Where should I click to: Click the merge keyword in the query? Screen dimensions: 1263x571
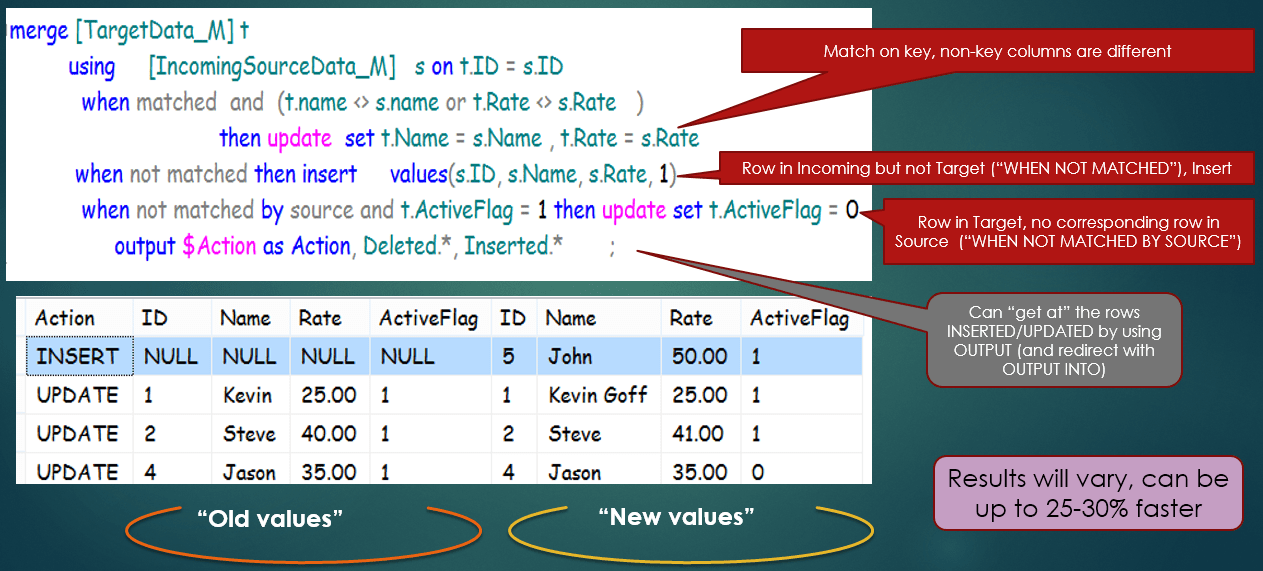(x=39, y=31)
